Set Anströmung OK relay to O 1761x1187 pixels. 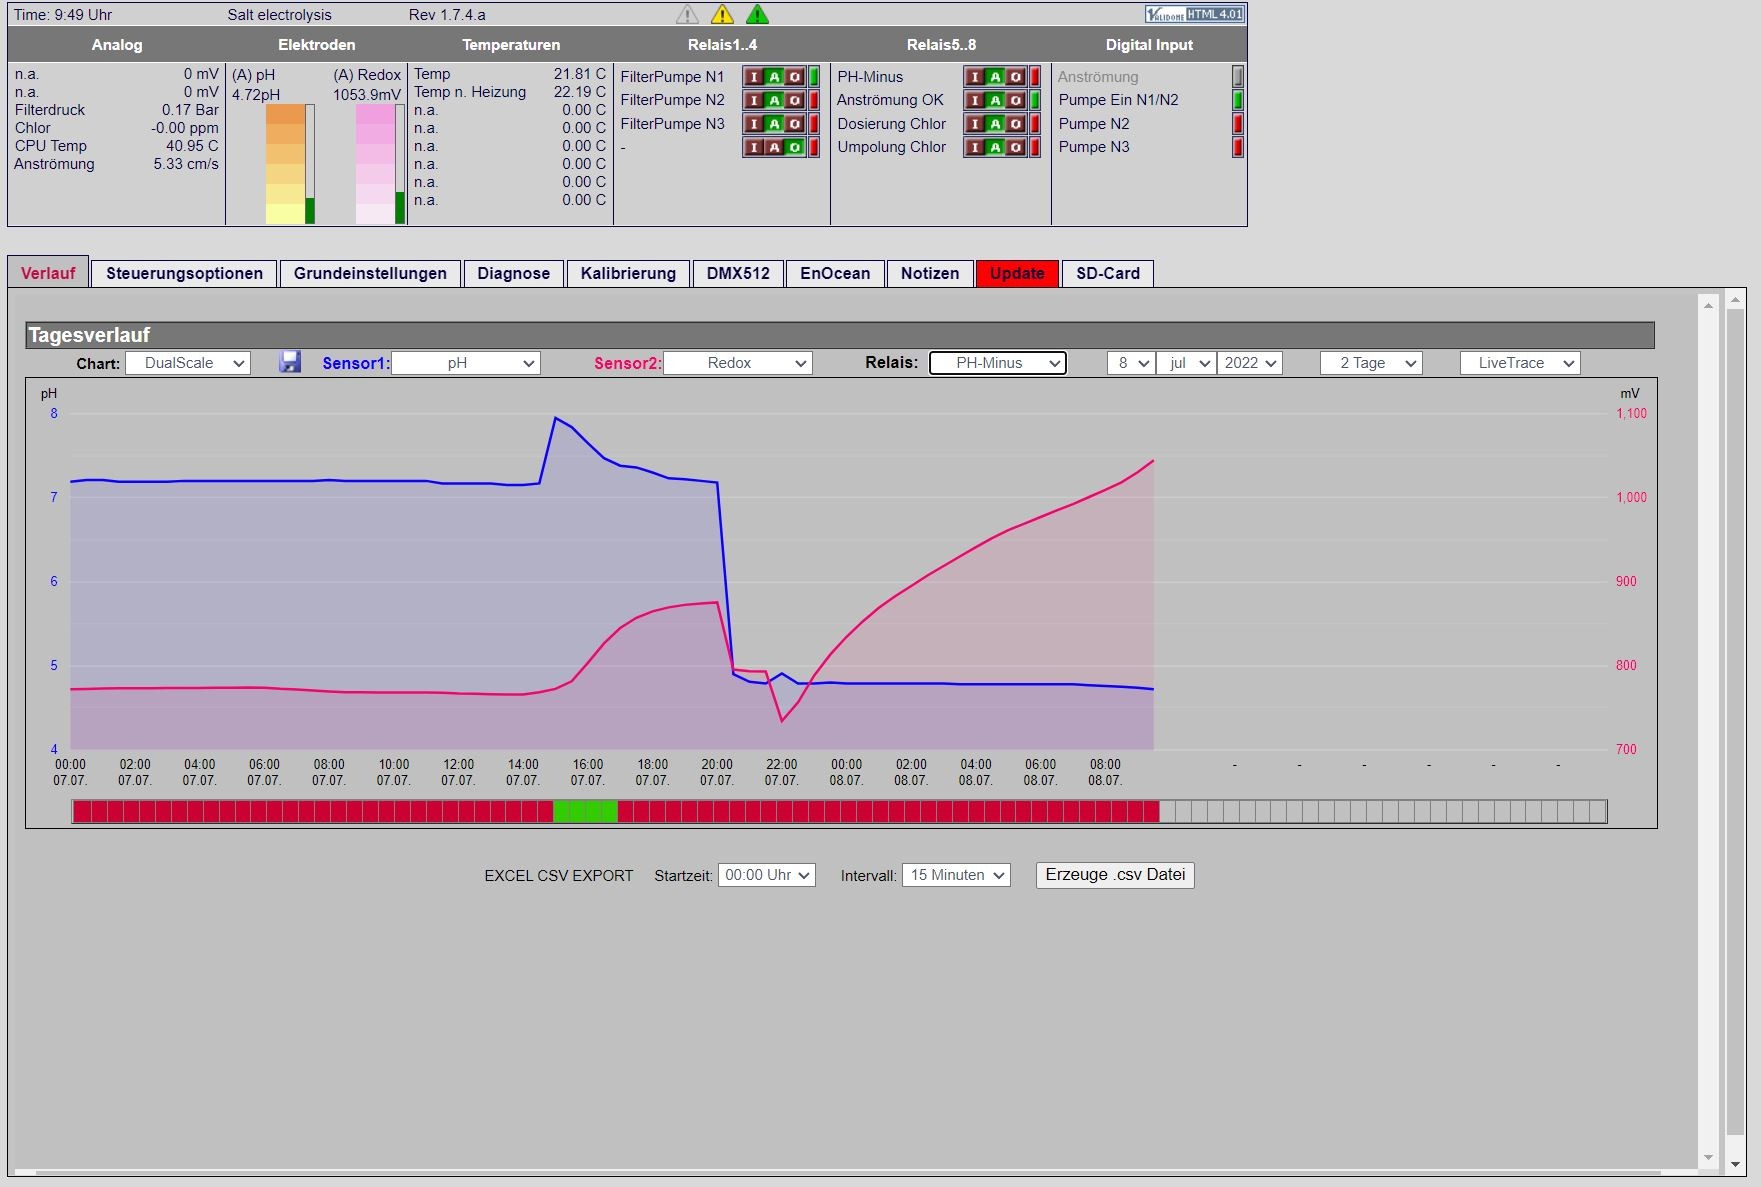[1015, 100]
